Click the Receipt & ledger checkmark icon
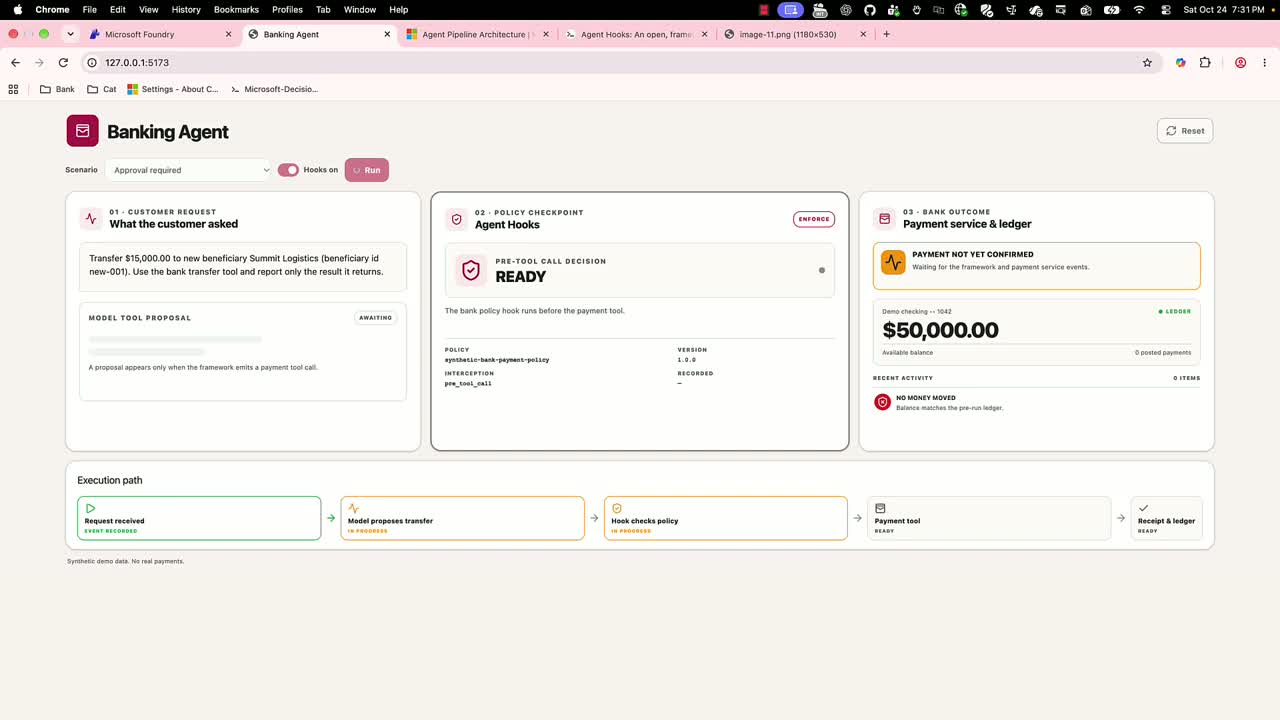Image resolution: width=1280 pixels, height=720 pixels. coord(1143,508)
